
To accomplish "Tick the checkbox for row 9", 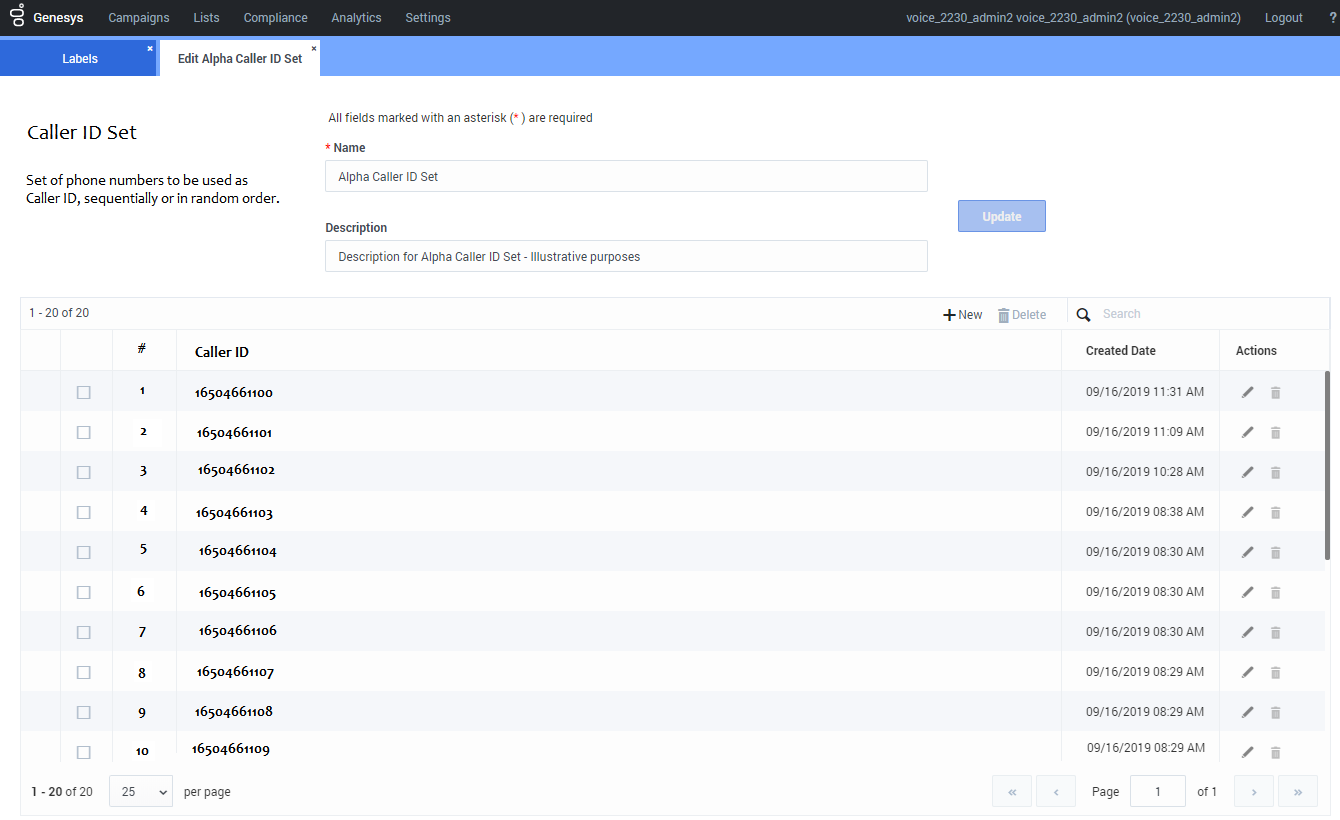I will coord(84,712).
